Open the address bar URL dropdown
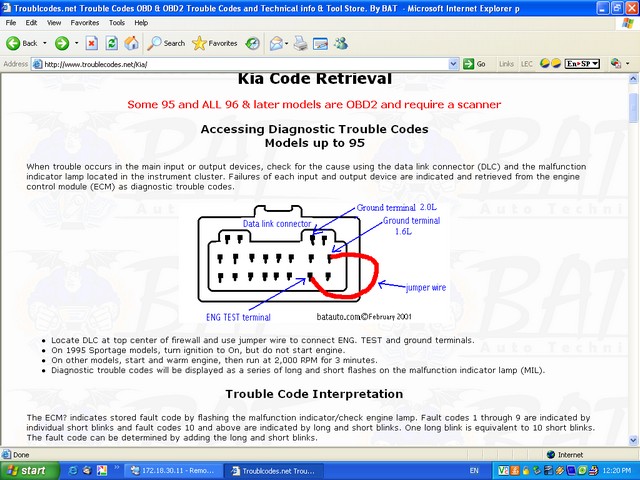640x480 pixels. [453, 64]
